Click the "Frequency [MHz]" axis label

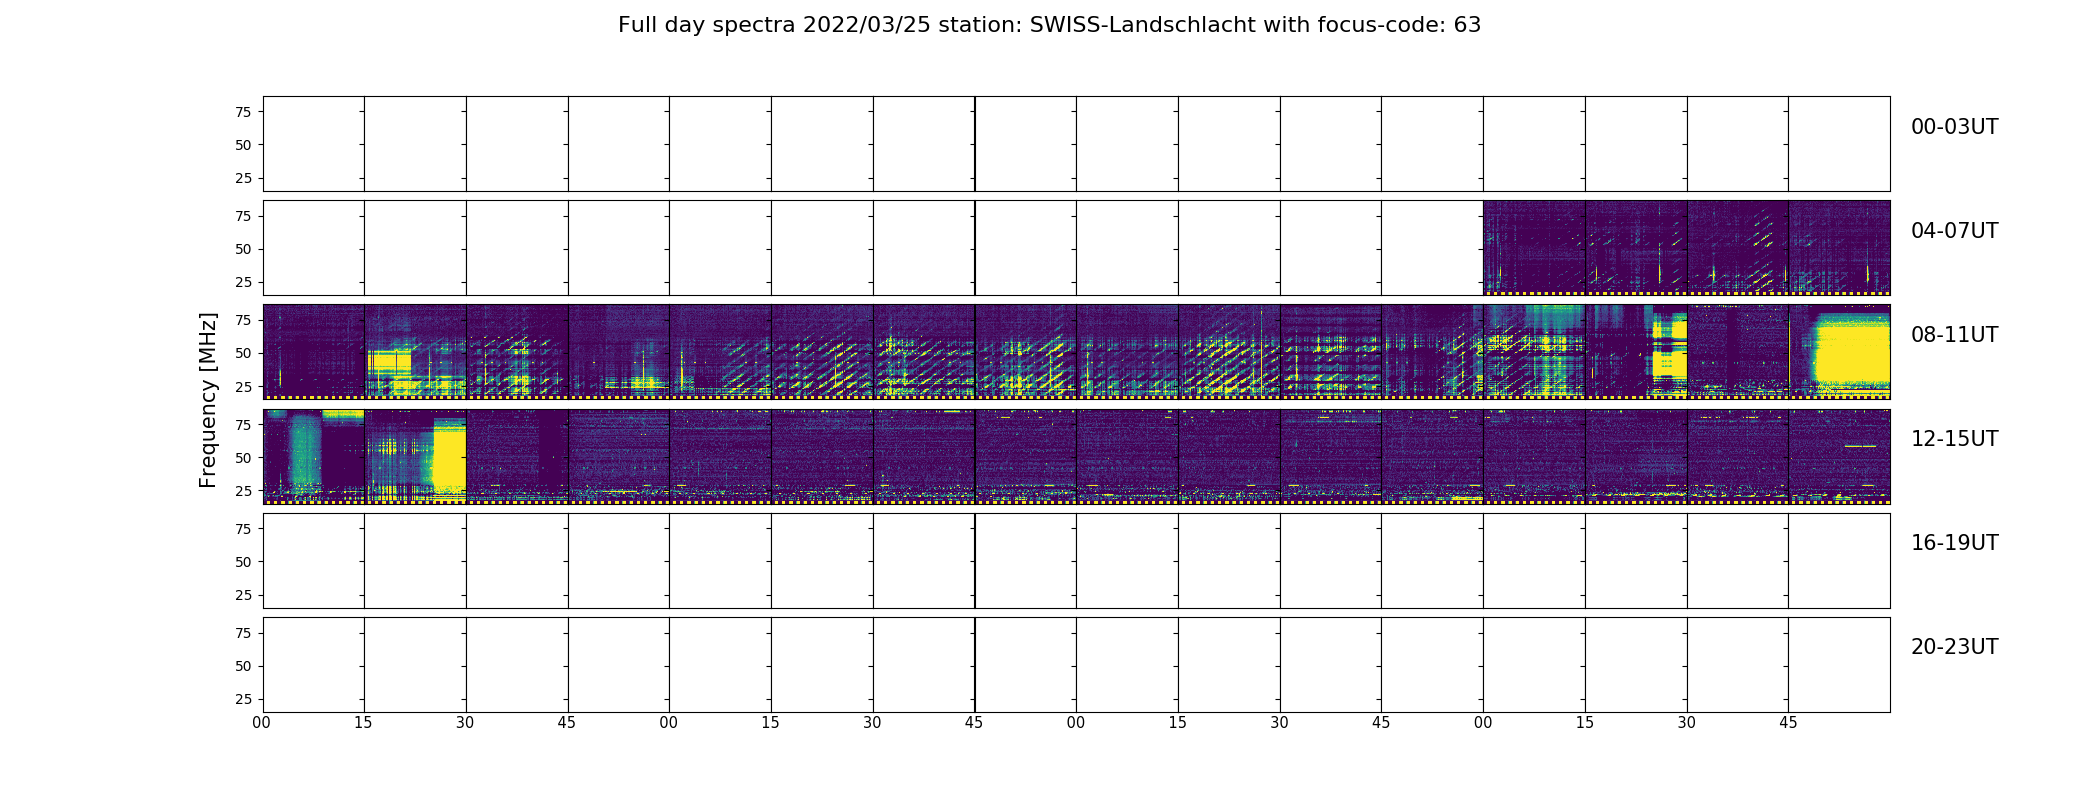[x=208, y=400]
